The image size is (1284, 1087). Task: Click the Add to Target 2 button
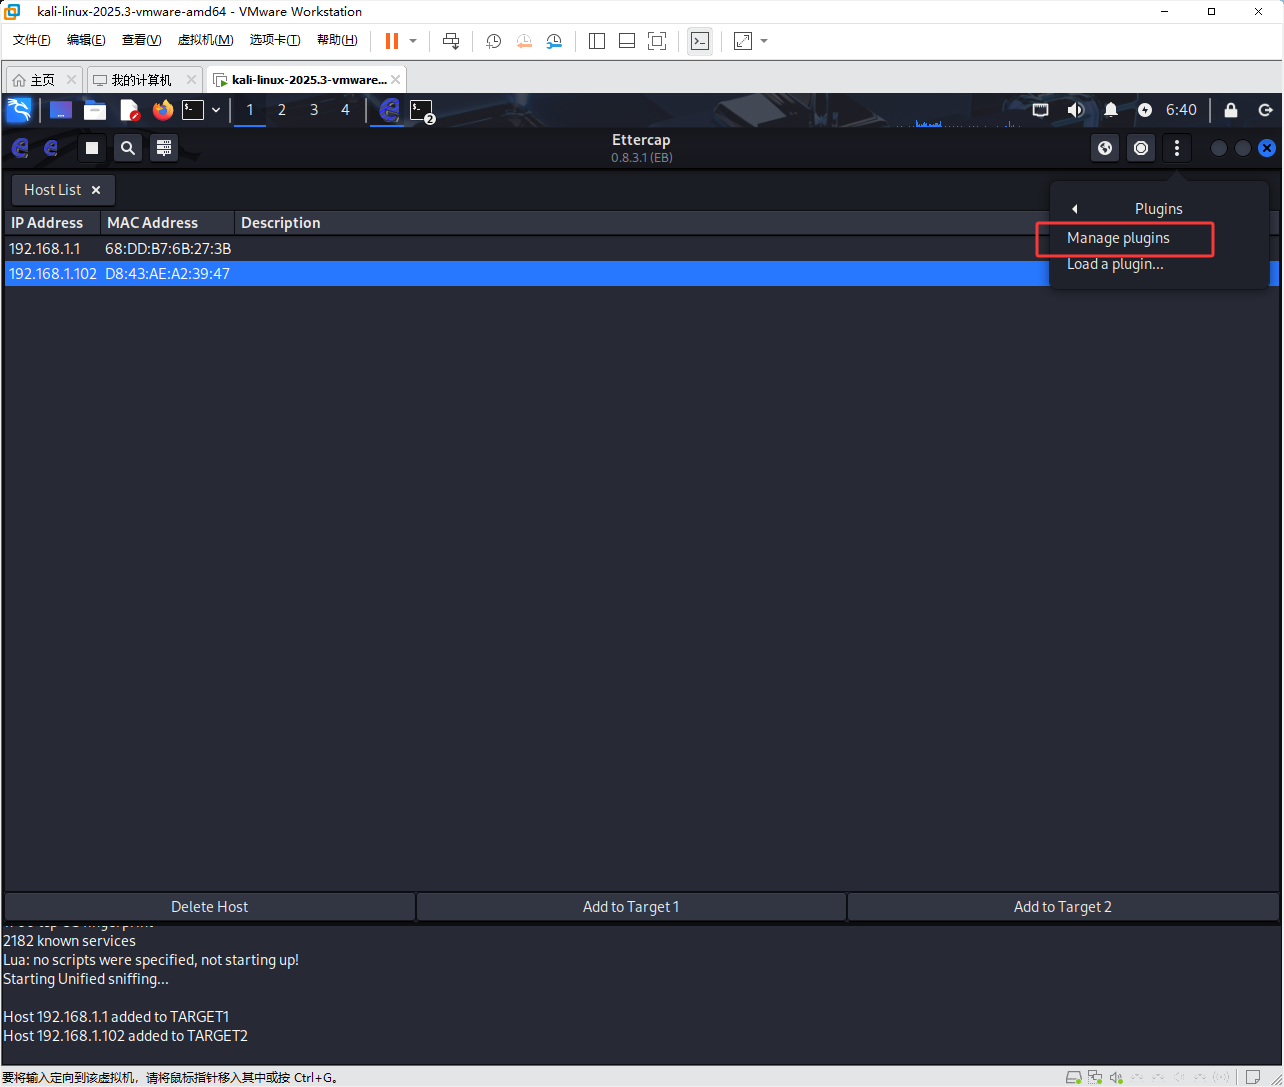pyautogui.click(x=1063, y=906)
